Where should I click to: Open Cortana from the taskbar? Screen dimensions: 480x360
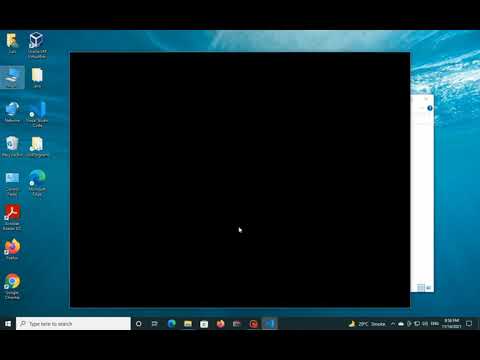click(139, 323)
